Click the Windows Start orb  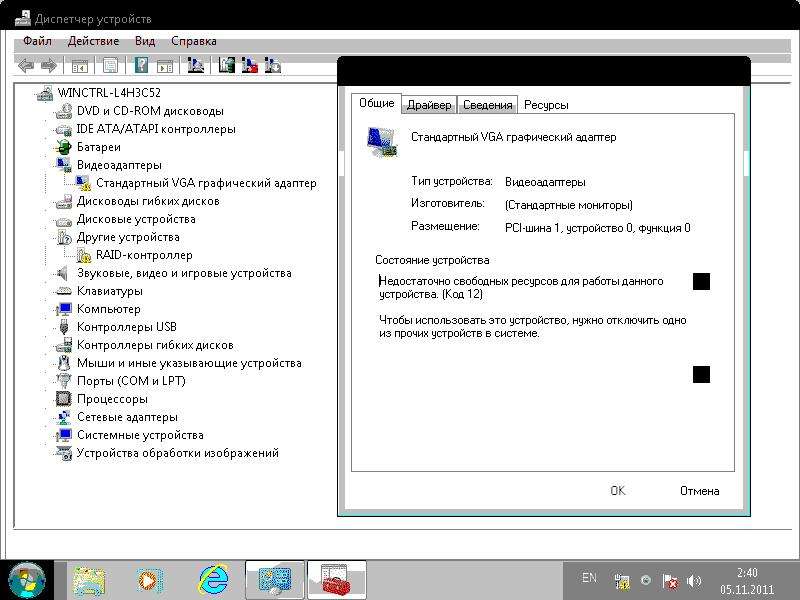(27, 579)
